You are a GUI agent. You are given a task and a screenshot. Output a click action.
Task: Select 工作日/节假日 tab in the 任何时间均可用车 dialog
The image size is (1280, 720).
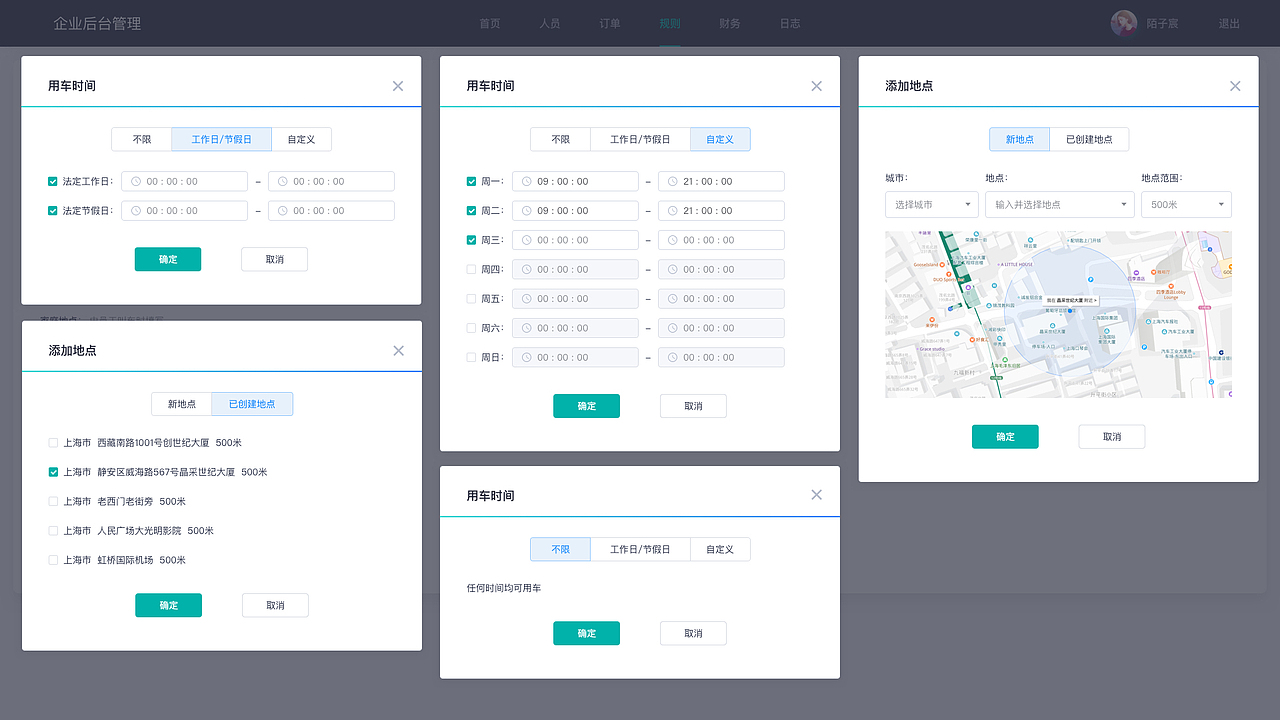[640, 549]
